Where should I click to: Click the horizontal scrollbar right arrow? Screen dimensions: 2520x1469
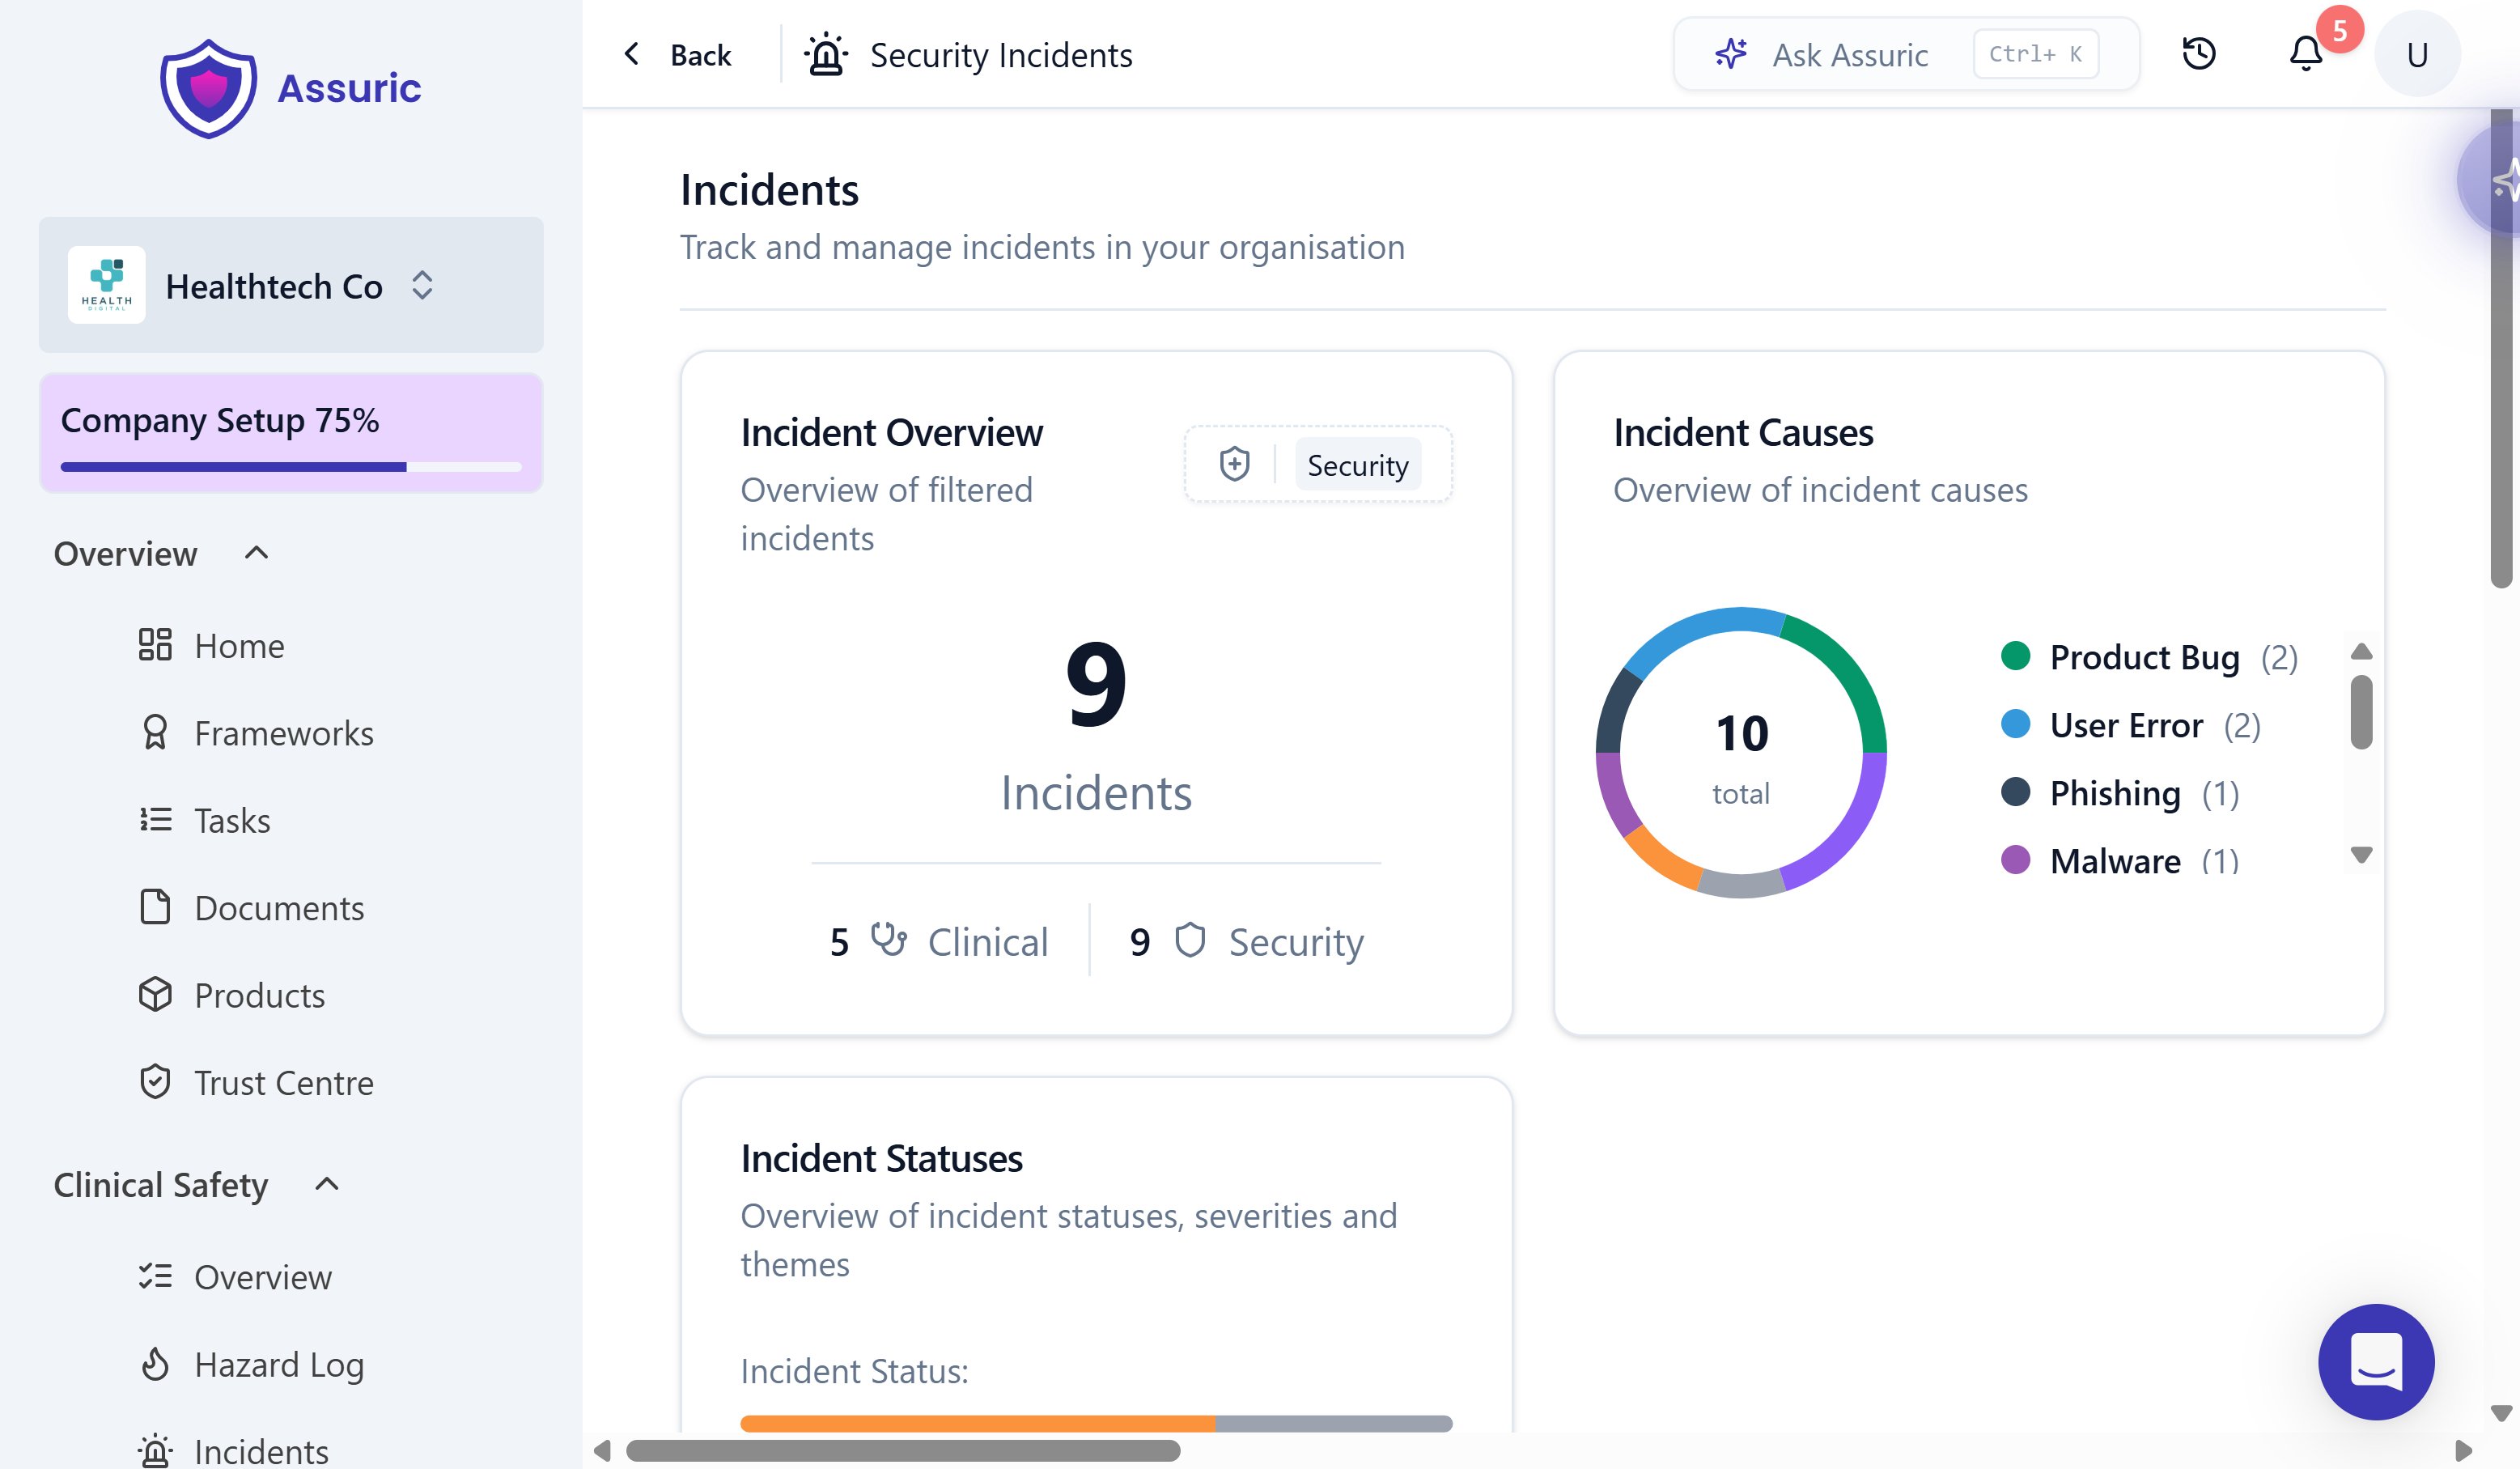[2464, 1450]
